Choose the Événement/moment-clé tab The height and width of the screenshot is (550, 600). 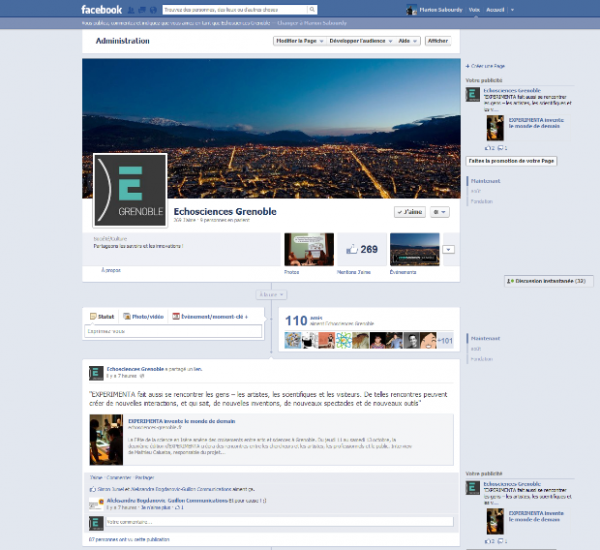pyautogui.click(x=210, y=316)
